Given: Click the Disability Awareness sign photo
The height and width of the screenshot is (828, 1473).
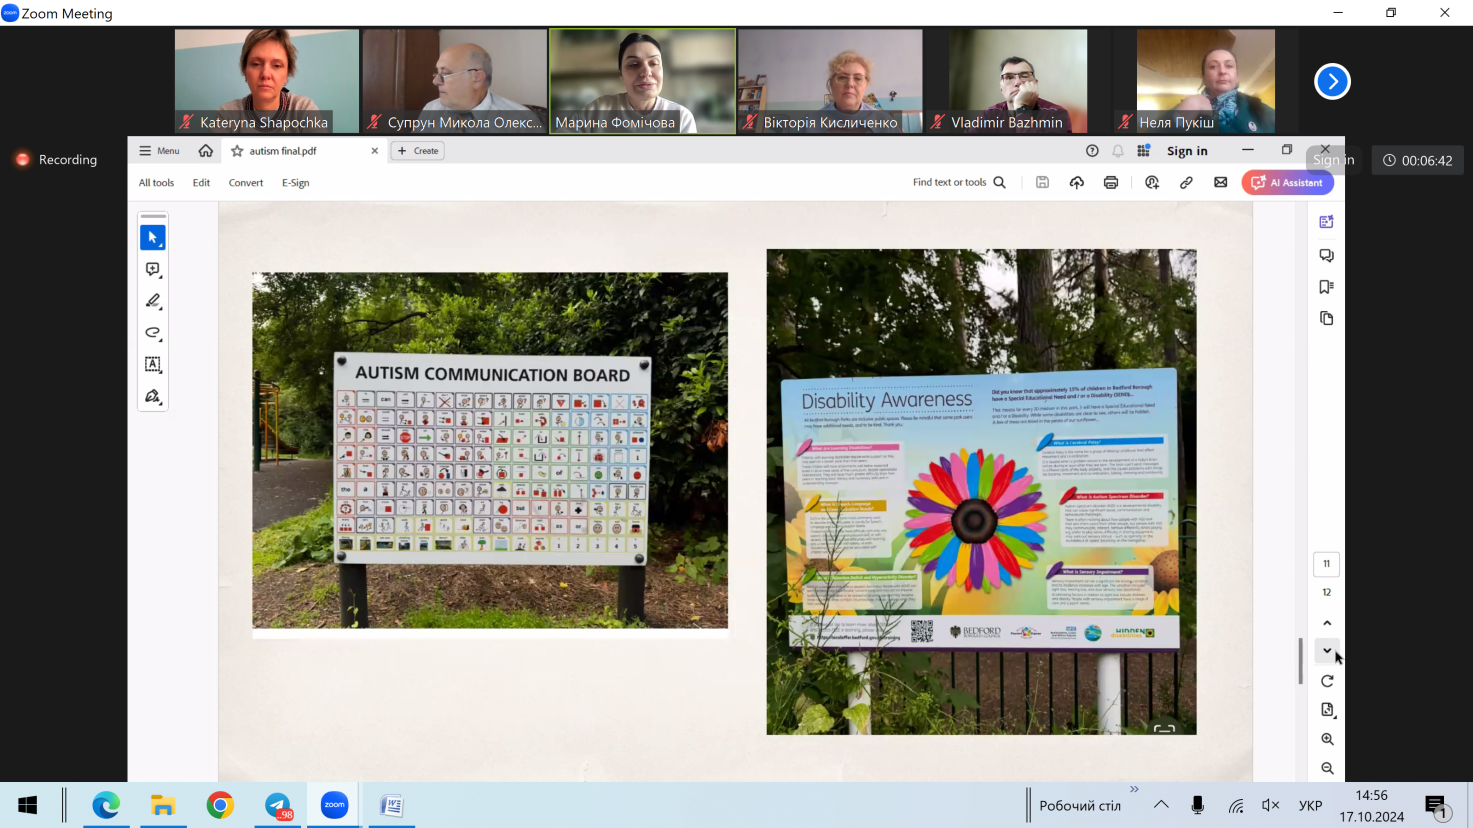Looking at the screenshot, I should [x=981, y=492].
